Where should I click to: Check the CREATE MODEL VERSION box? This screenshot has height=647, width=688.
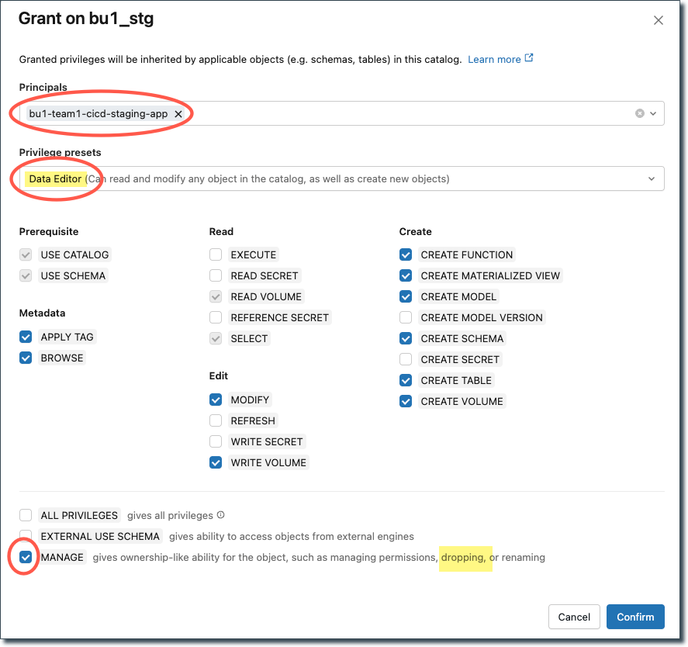click(406, 318)
